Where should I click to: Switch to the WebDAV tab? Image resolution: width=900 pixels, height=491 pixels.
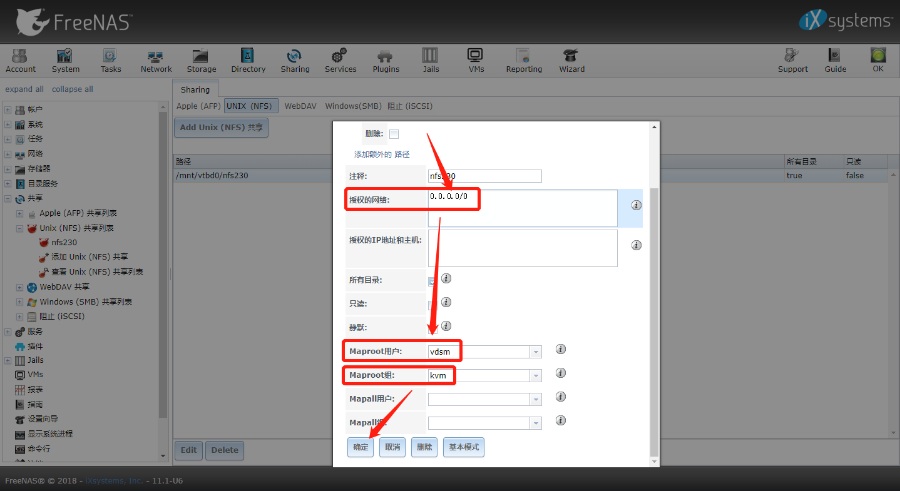300,106
